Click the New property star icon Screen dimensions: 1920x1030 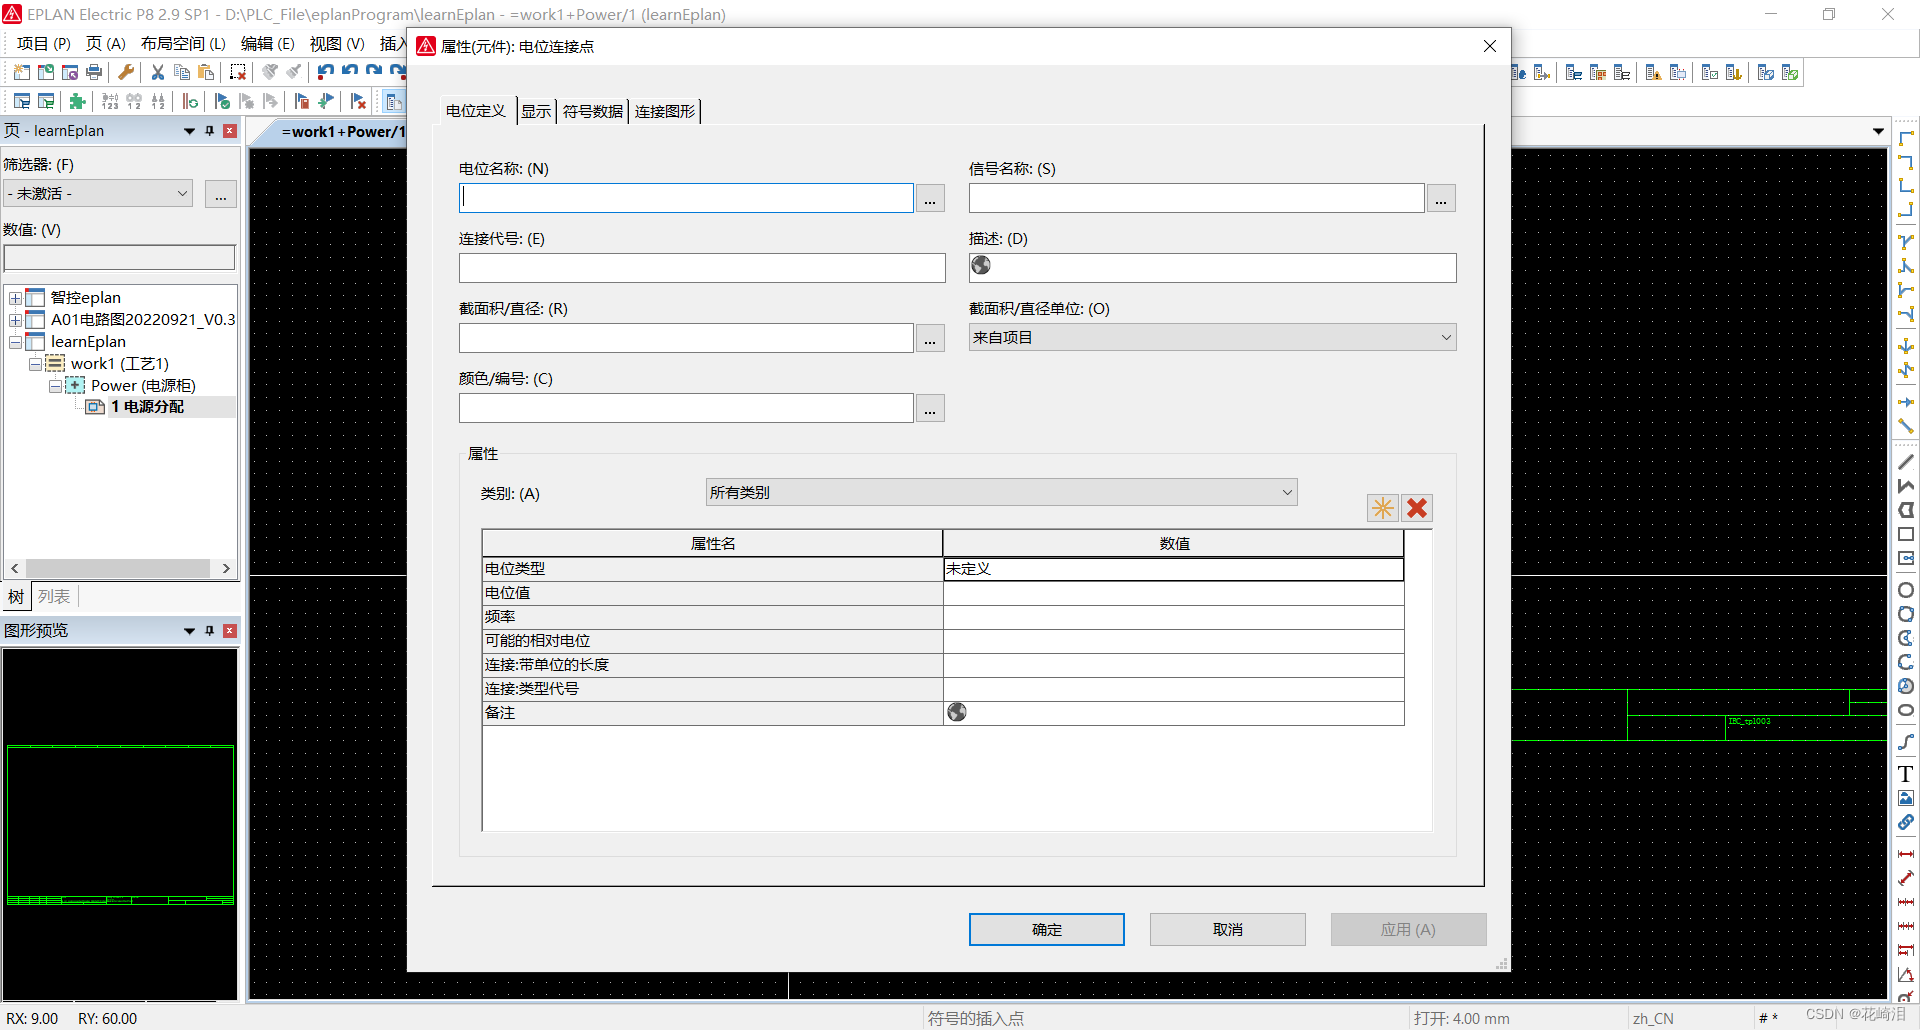coord(1383,508)
